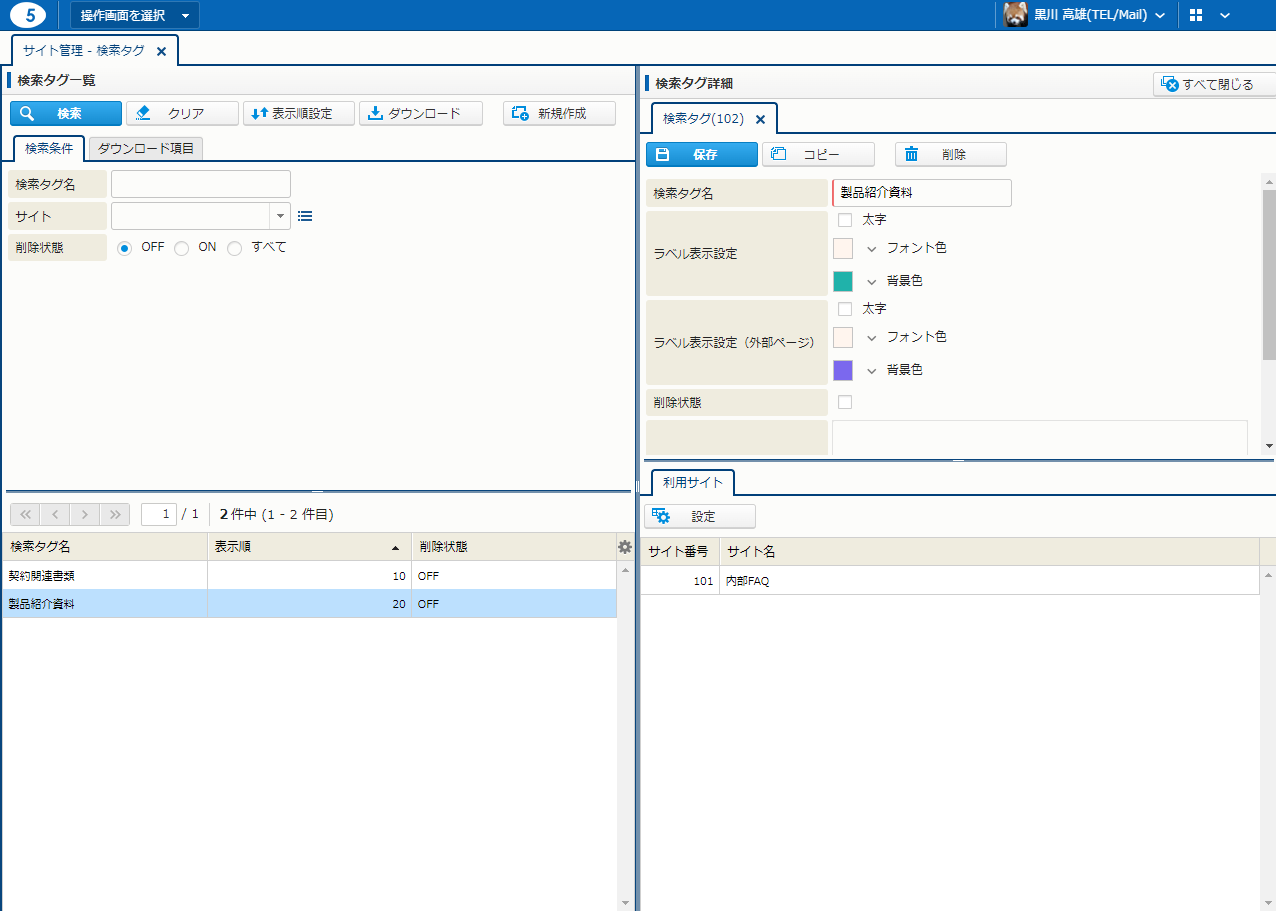Tick the 削除状態 checkbox in the detail panel
The width and height of the screenshot is (1276, 911).
tap(845, 402)
